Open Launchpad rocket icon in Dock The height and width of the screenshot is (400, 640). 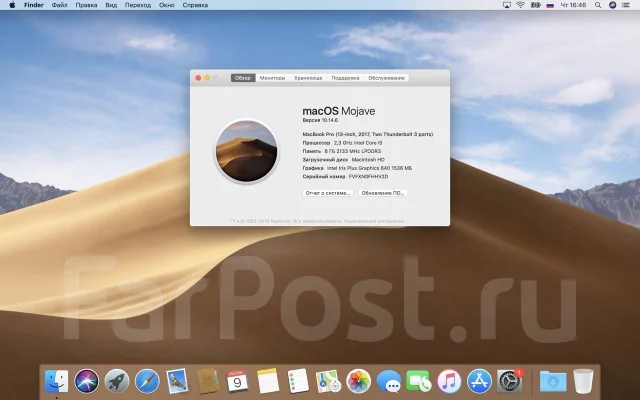click(x=117, y=381)
